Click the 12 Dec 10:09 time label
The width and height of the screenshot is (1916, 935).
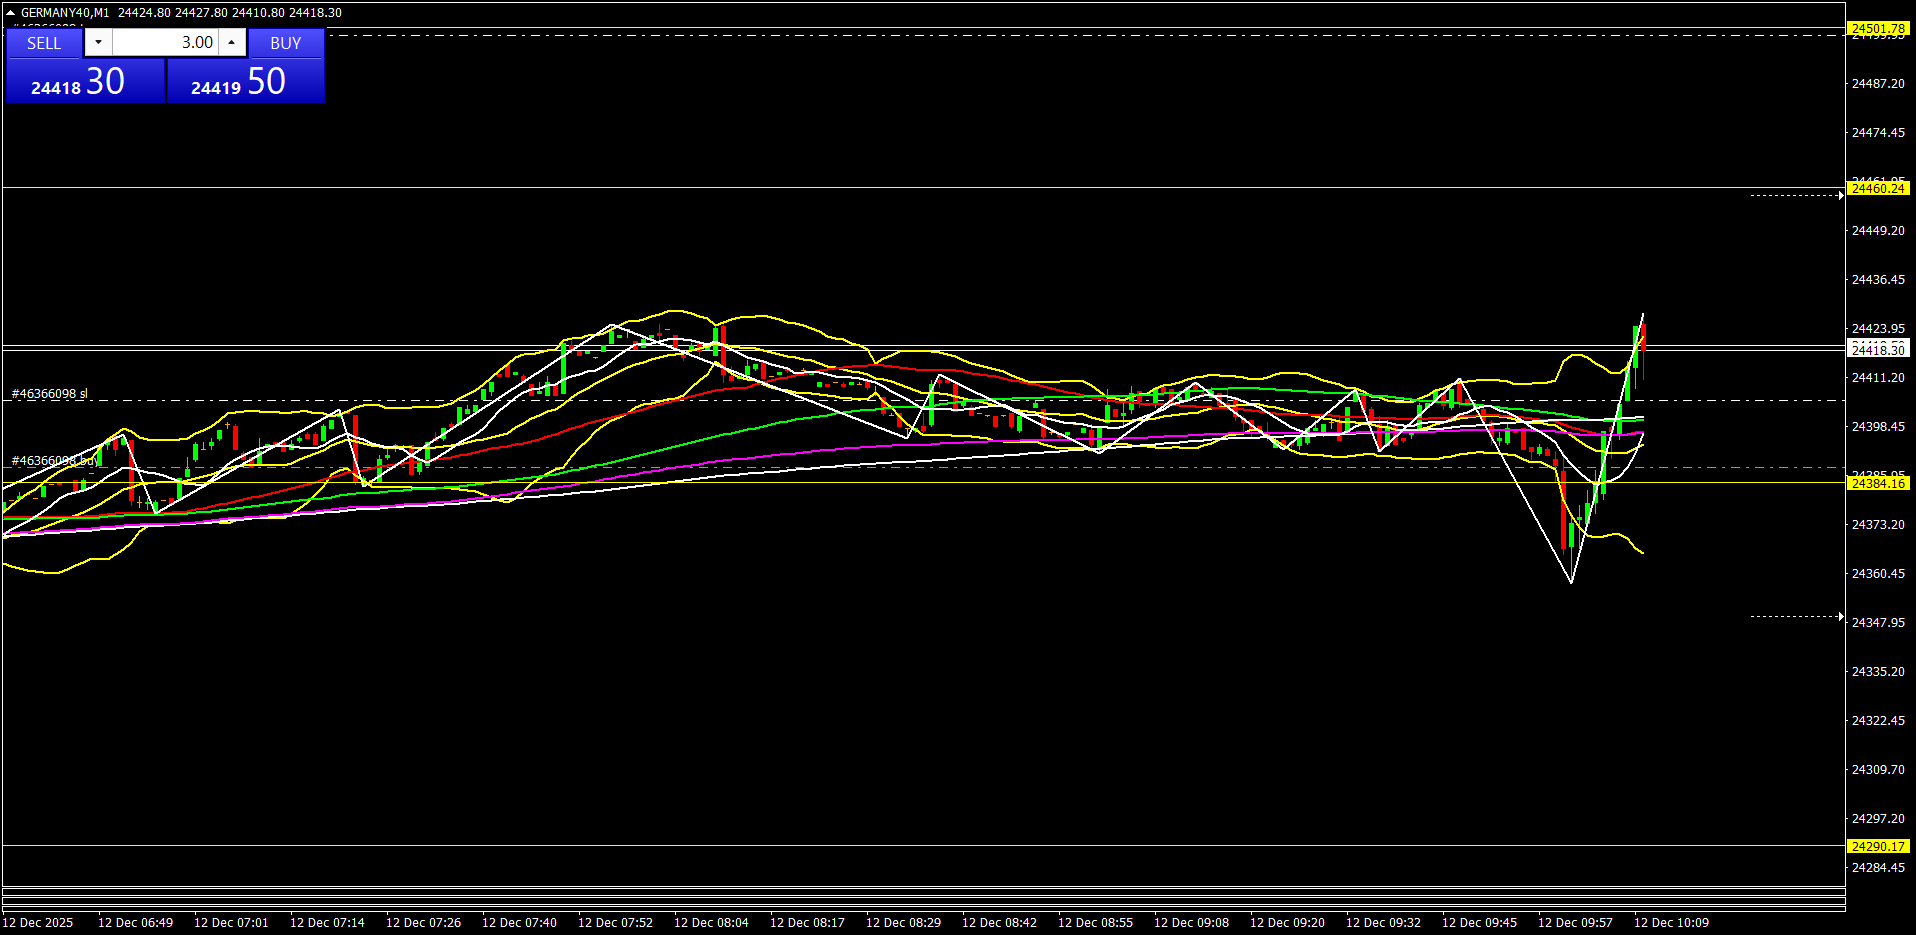click(x=1670, y=922)
